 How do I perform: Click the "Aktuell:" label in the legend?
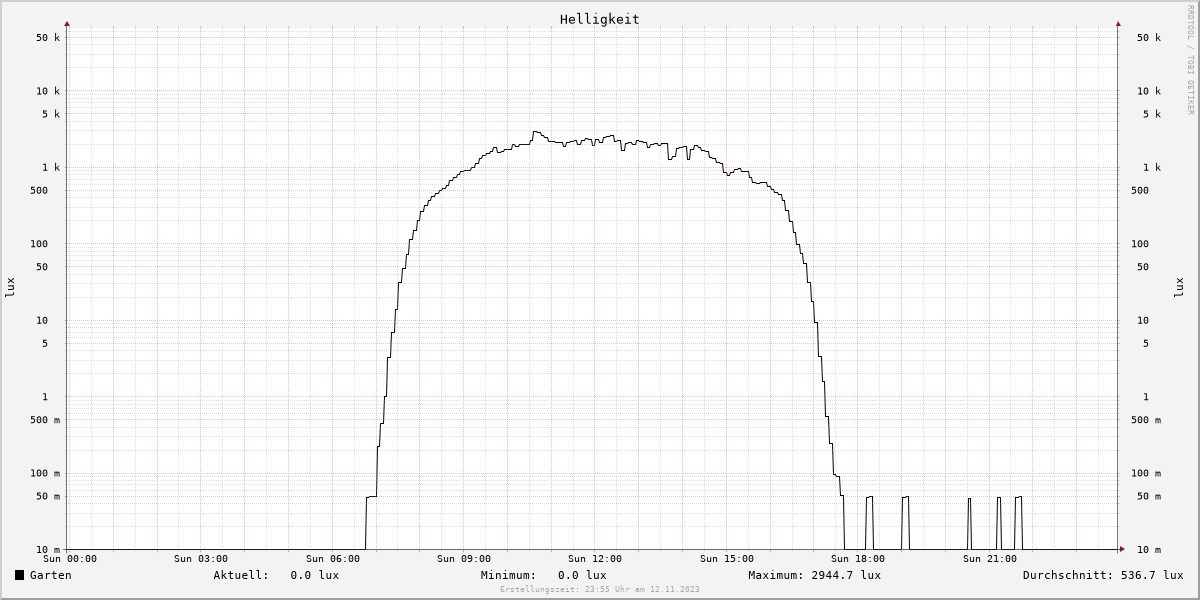coord(241,575)
